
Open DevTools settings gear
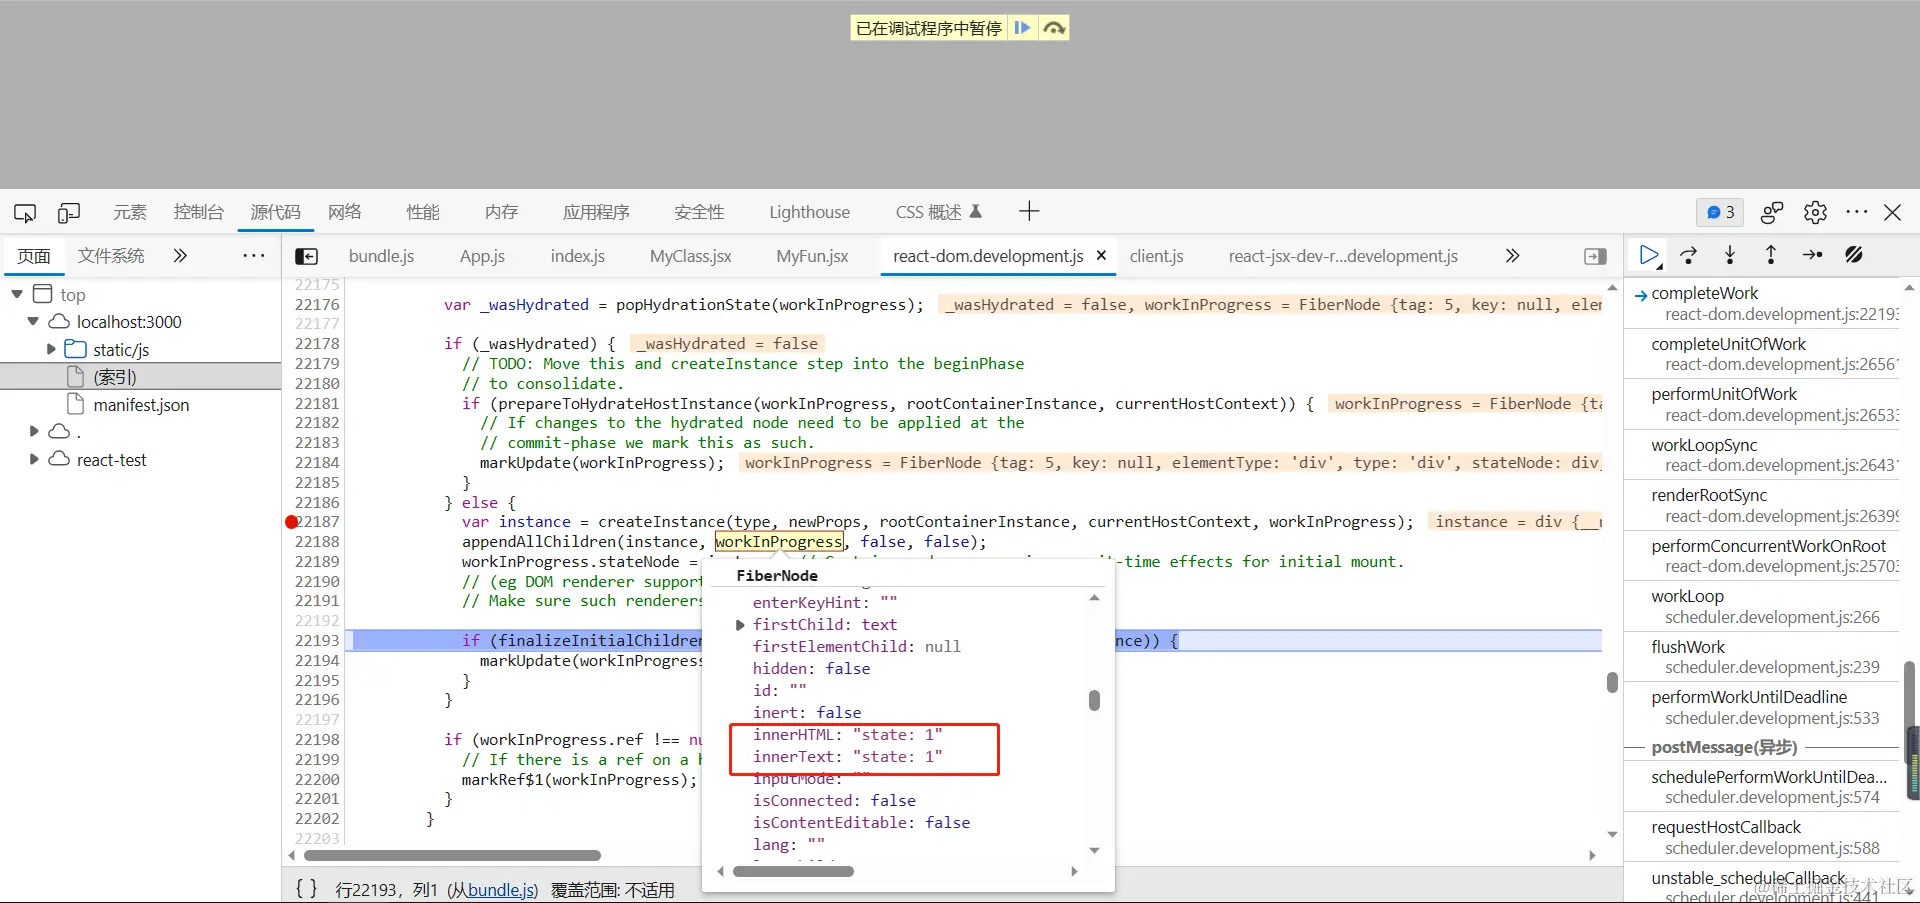point(1815,212)
